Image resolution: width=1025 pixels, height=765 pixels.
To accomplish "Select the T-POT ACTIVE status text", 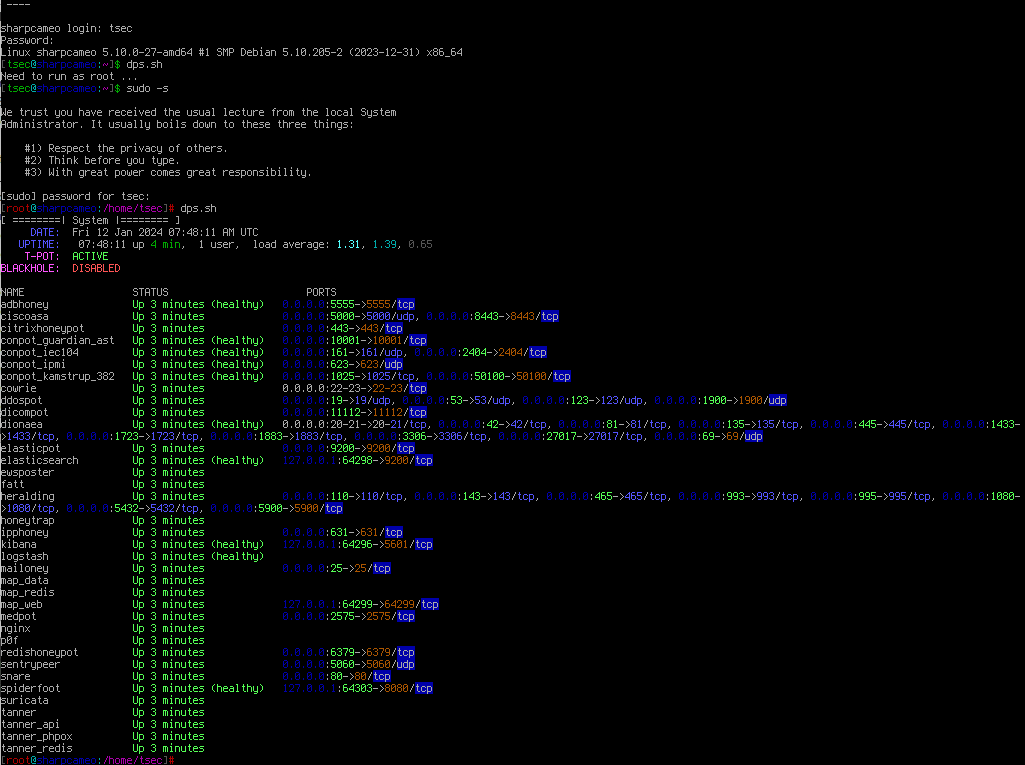I will [93, 256].
